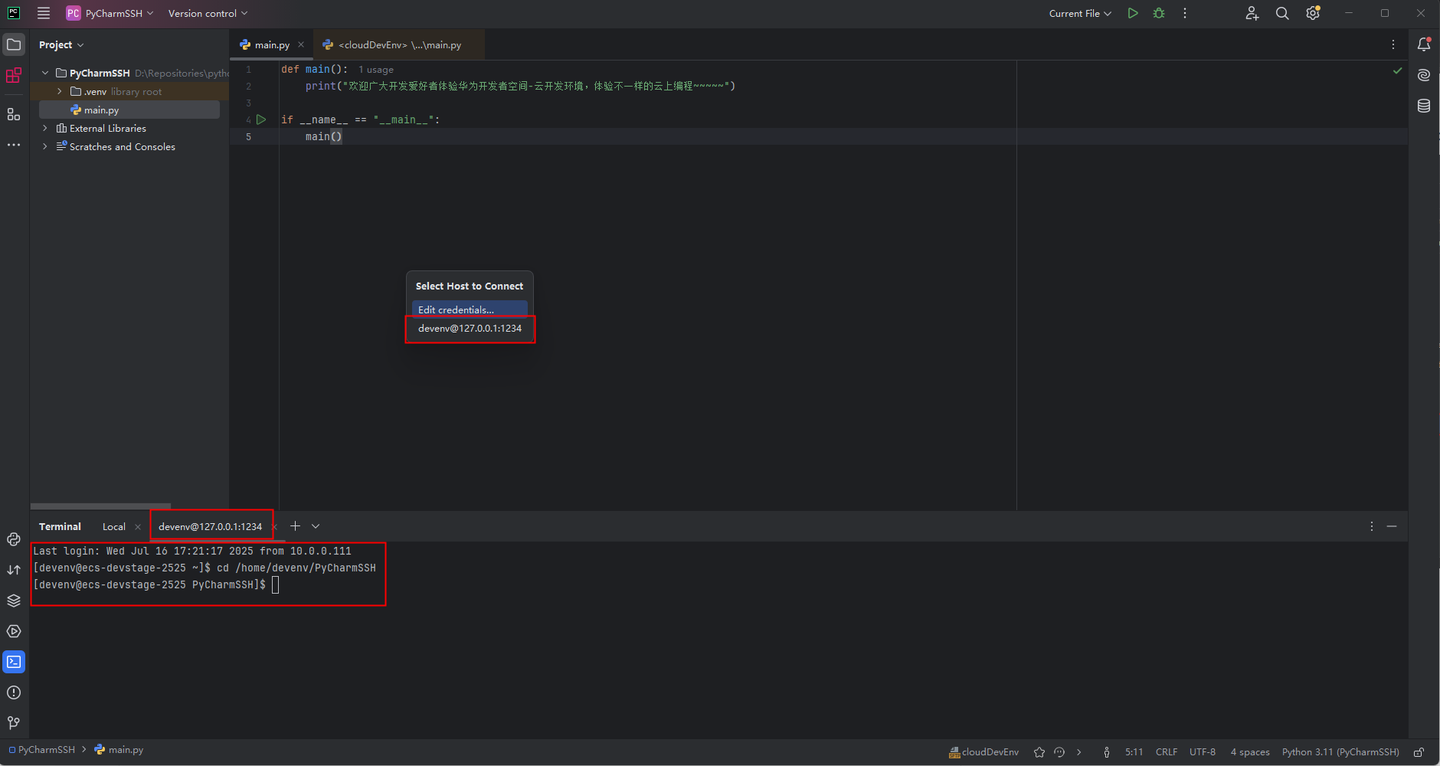Open the Database tool window
Screen dimensions: 1440x766
1423,106
